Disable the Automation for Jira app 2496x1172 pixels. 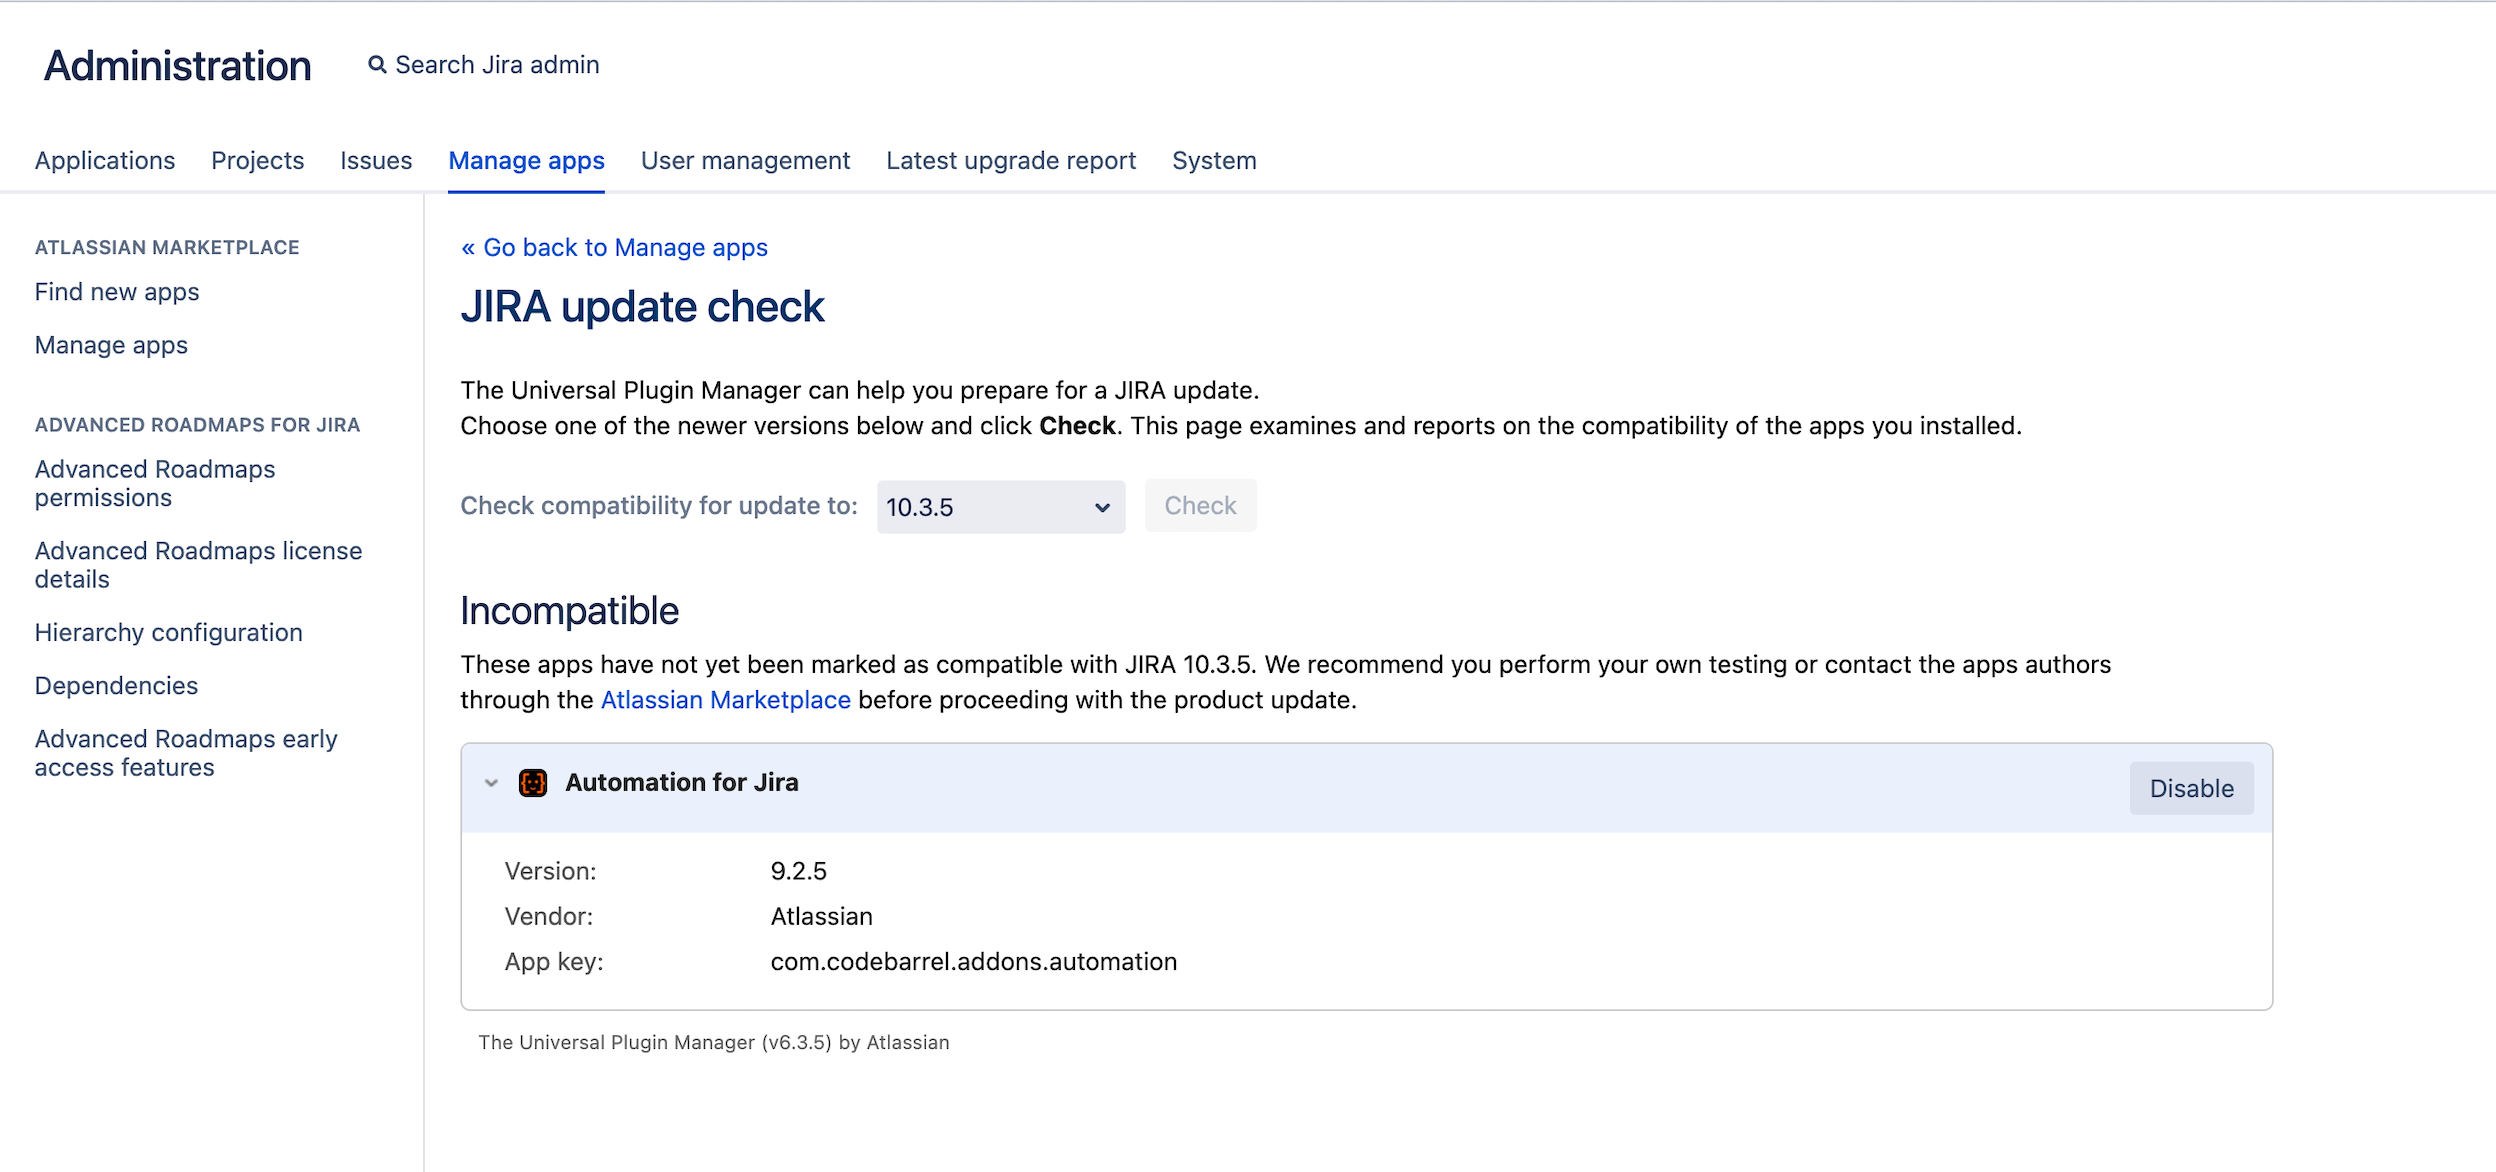pos(2190,788)
